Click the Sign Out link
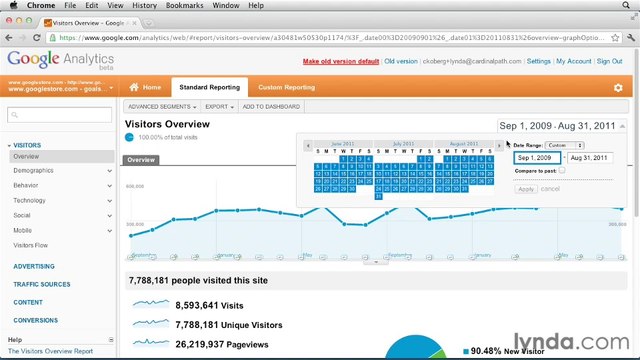Image resolution: width=640 pixels, height=360 pixels. coord(609,61)
